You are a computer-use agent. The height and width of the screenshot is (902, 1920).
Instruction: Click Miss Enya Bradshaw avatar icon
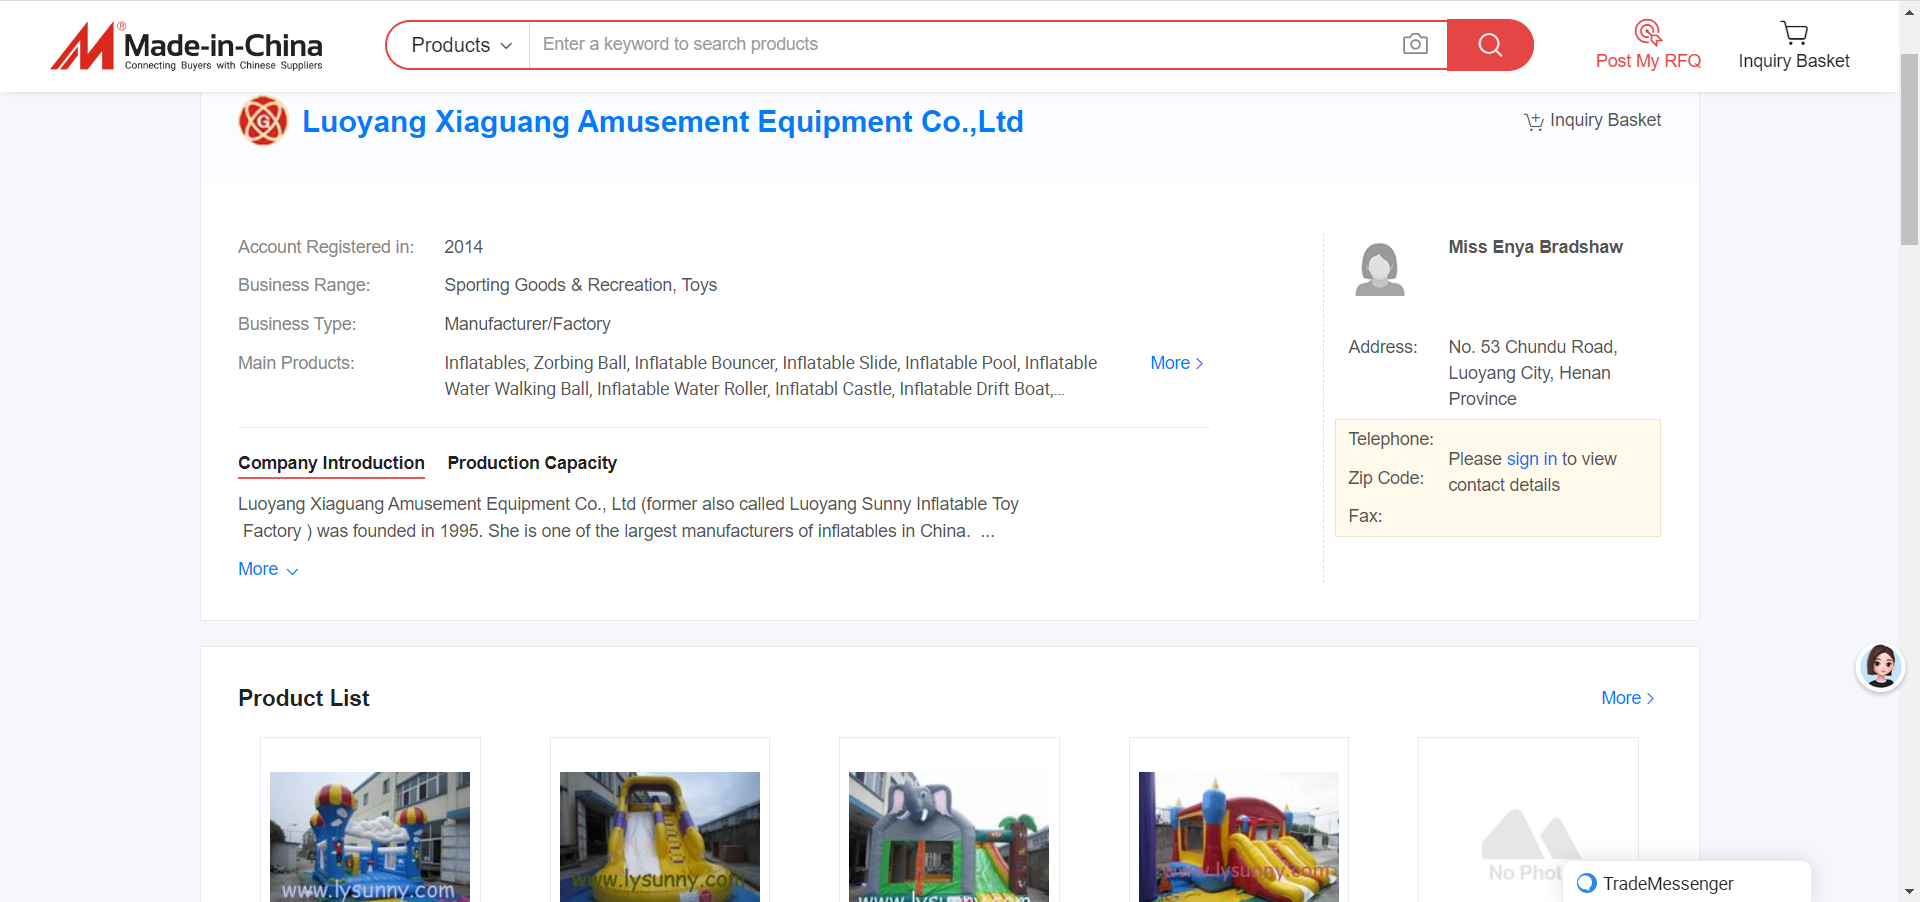(1380, 269)
